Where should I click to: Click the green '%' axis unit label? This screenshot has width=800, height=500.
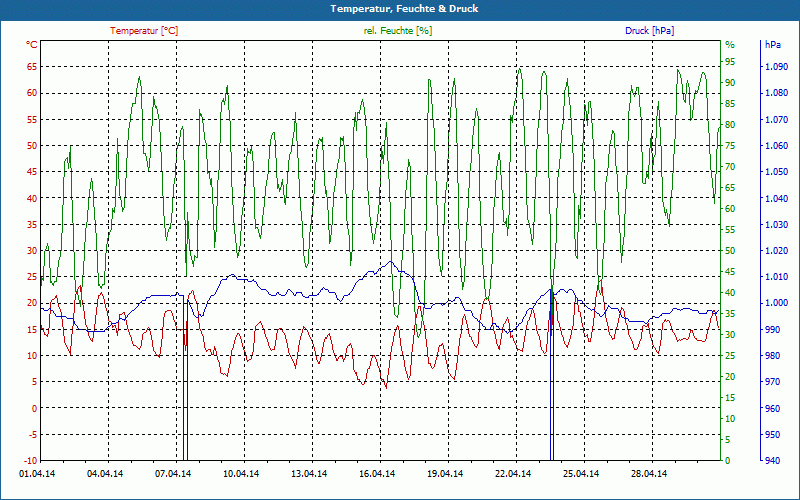point(730,45)
